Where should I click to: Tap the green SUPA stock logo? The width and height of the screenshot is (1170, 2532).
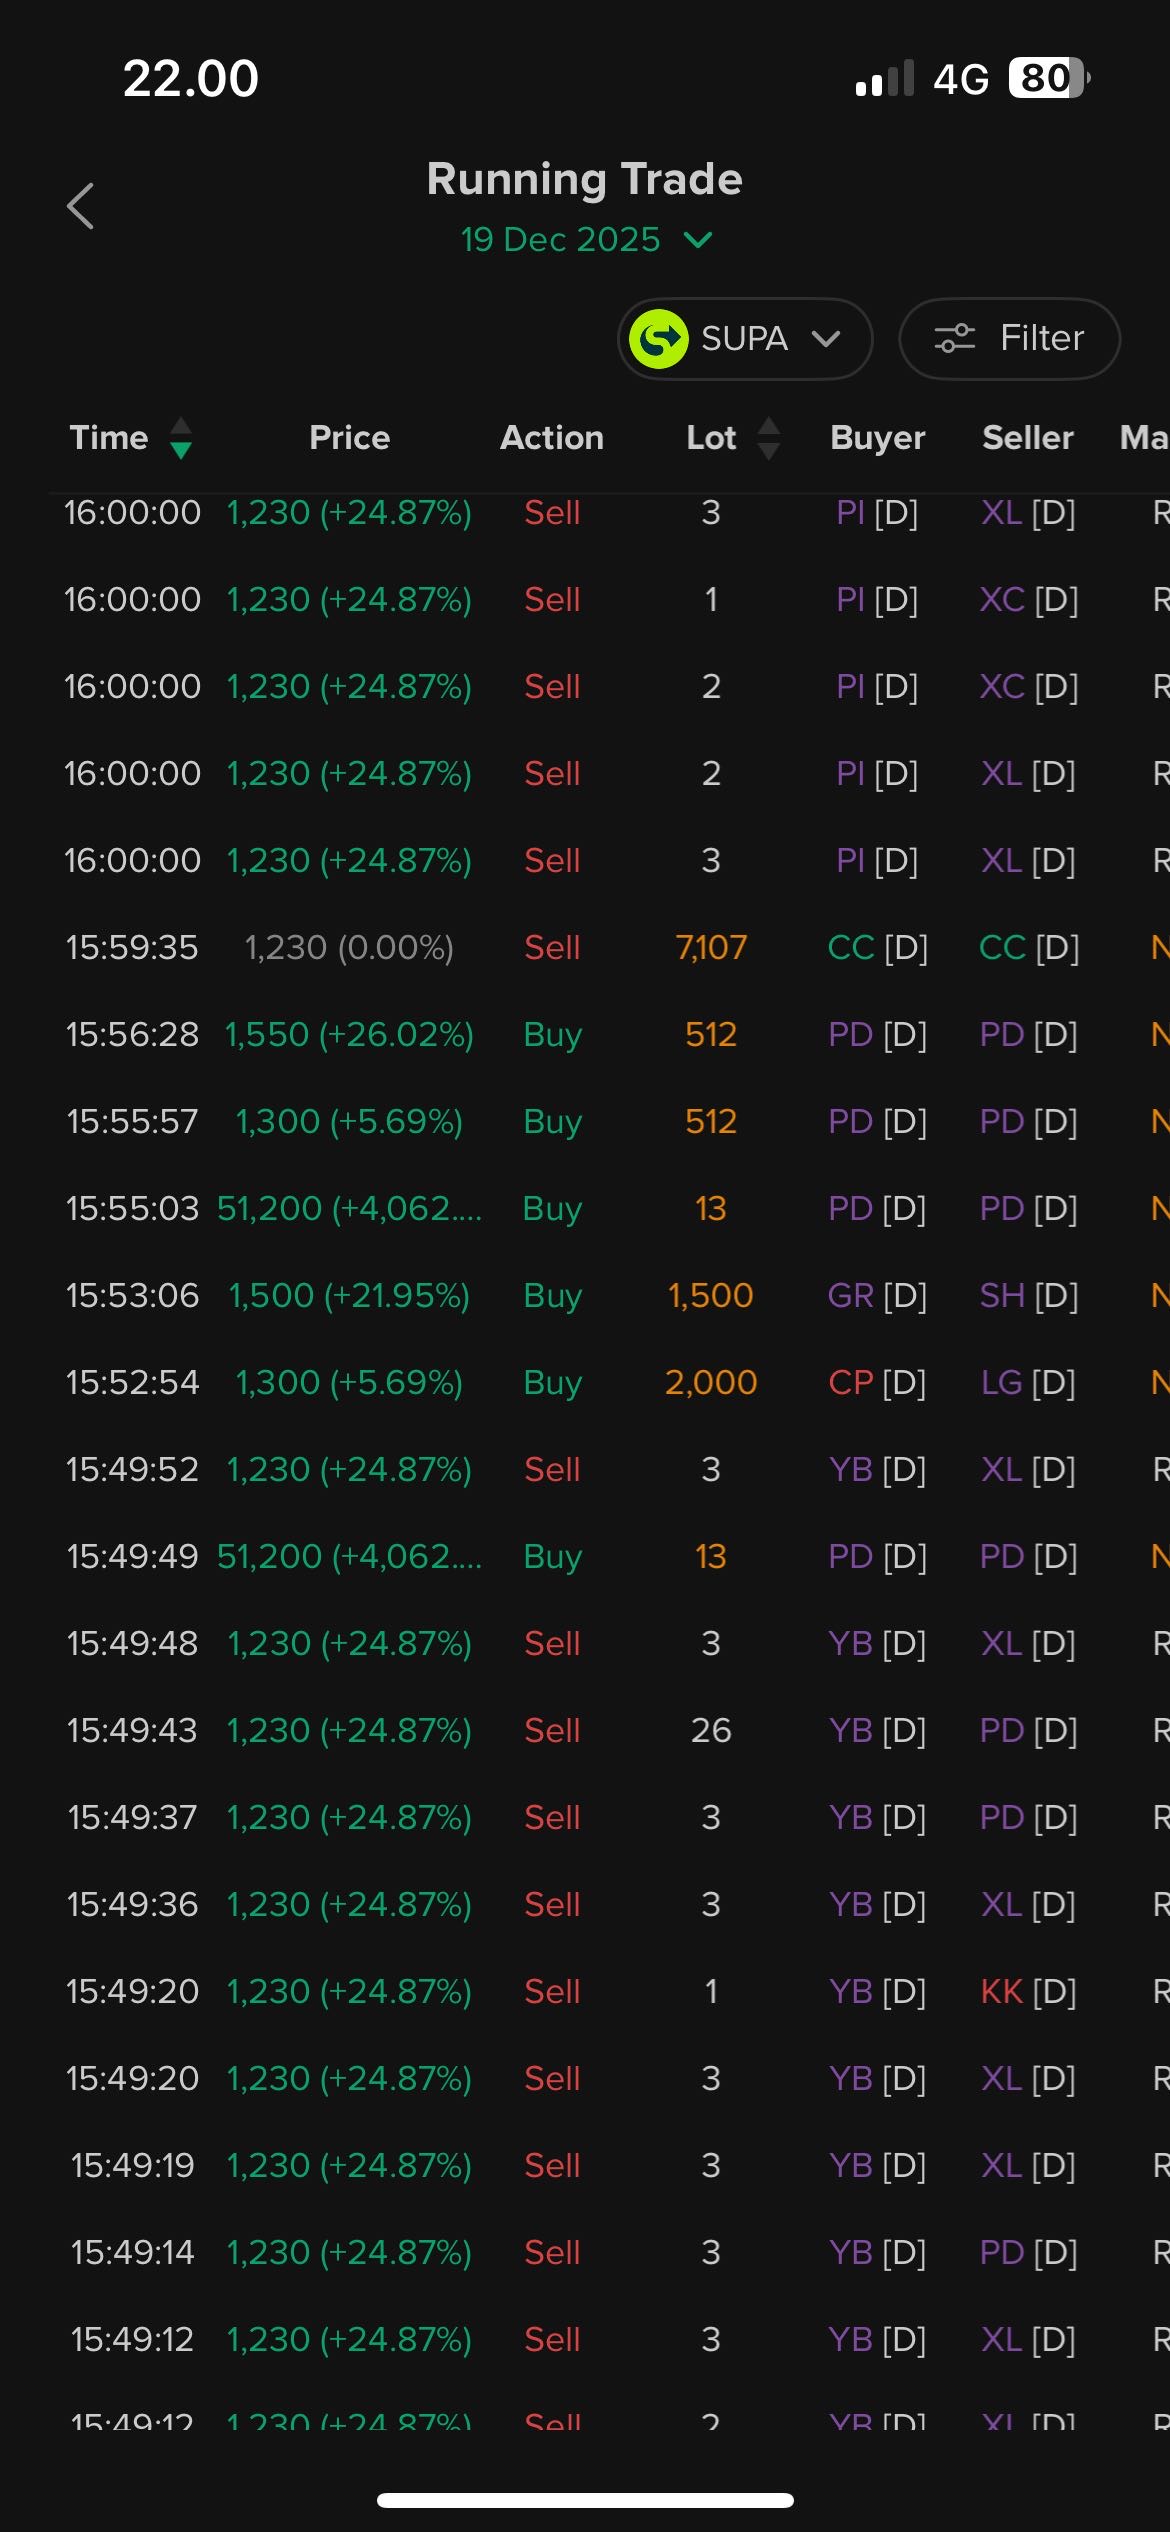click(658, 339)
